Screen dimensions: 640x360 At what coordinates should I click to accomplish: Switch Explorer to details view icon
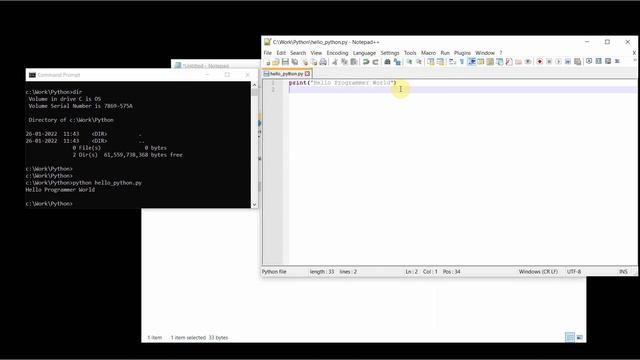pos(570,337)
